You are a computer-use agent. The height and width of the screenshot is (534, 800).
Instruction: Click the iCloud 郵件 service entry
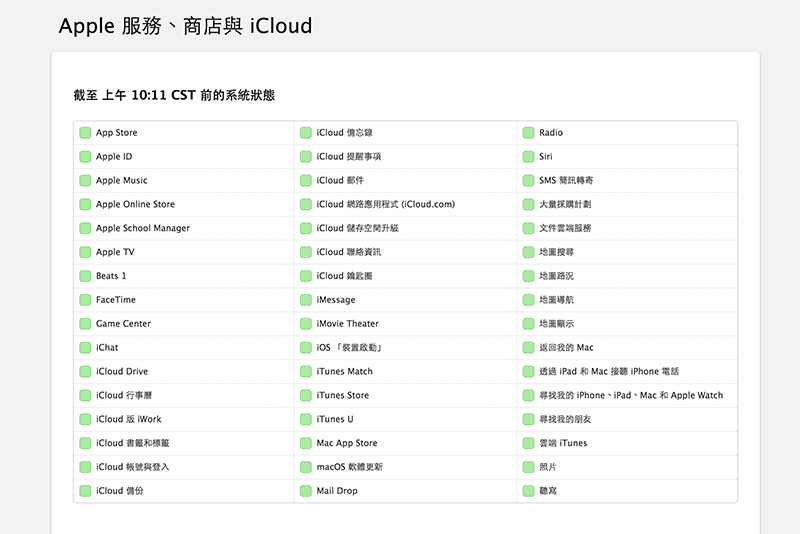coord(340,181)
